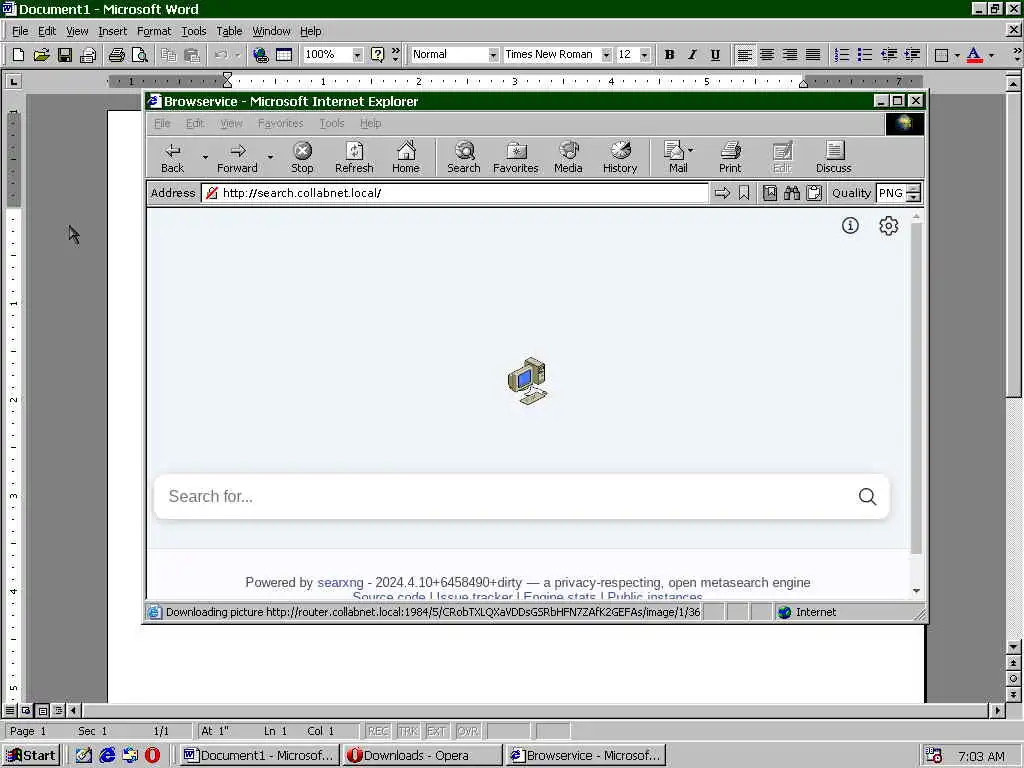1024x768 pixels.
Task: Align text right in Word
Action: point(790,55)
